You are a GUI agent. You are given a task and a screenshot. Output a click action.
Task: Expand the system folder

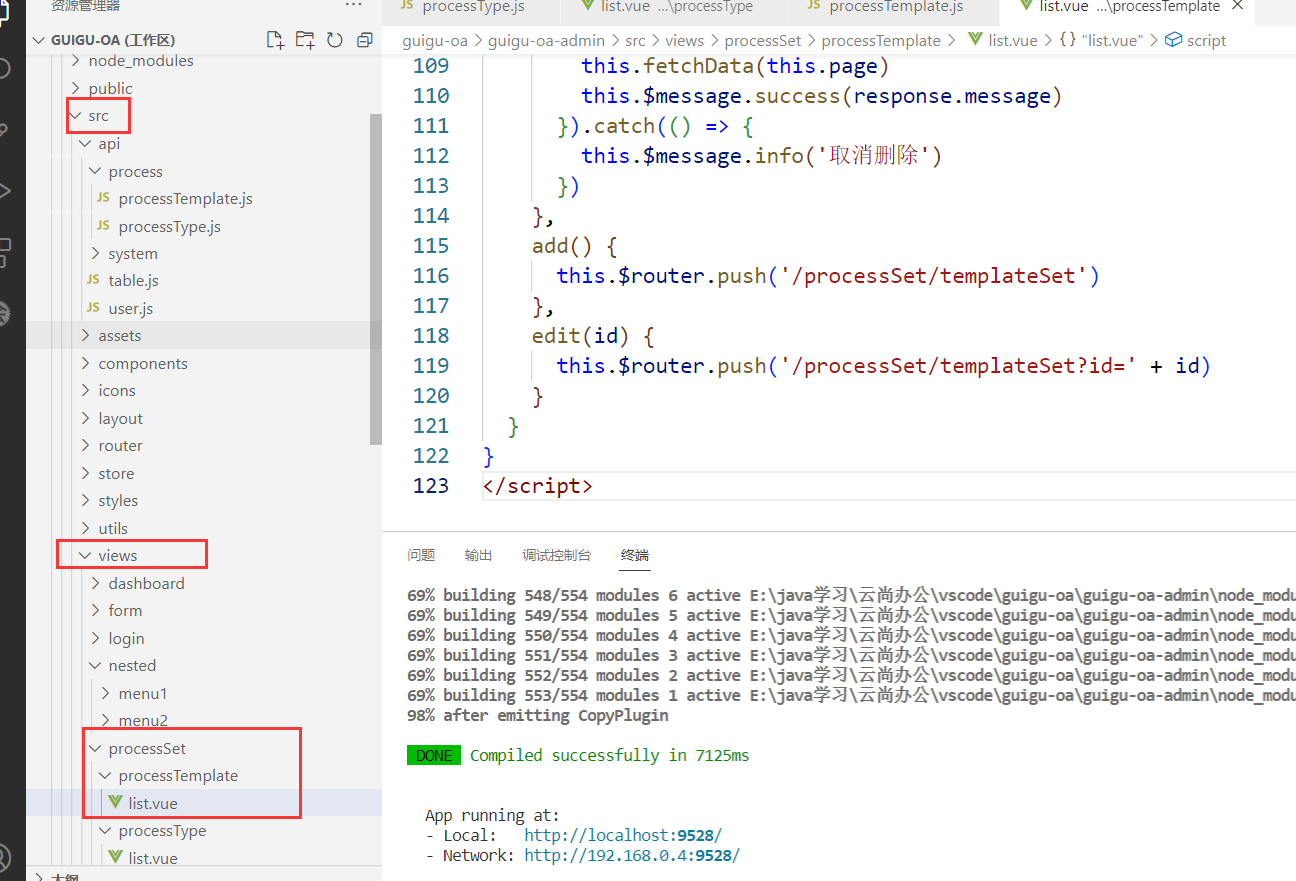pos(96,253)
